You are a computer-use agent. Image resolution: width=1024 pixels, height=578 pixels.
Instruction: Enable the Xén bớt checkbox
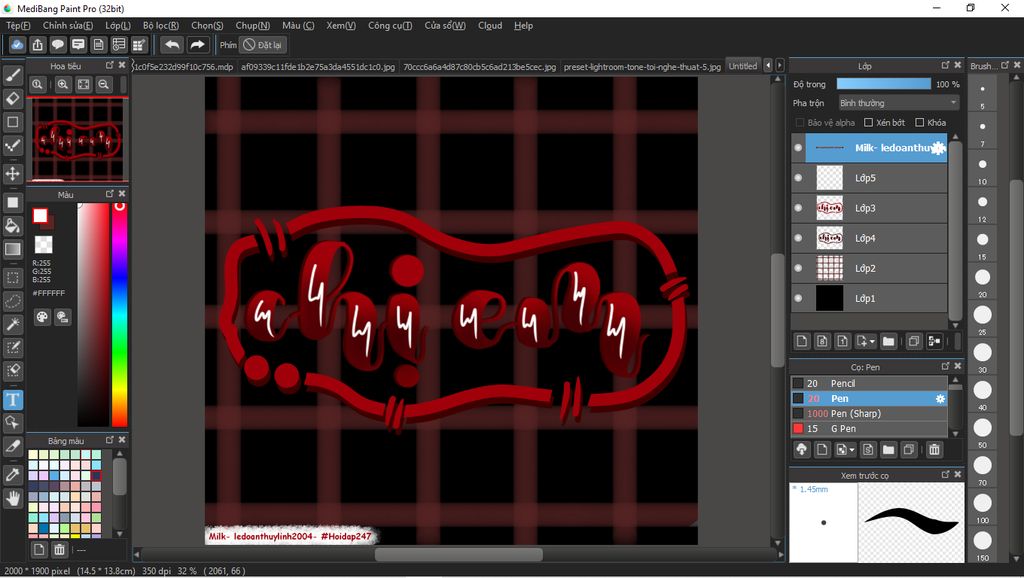(x=869, y=122)
